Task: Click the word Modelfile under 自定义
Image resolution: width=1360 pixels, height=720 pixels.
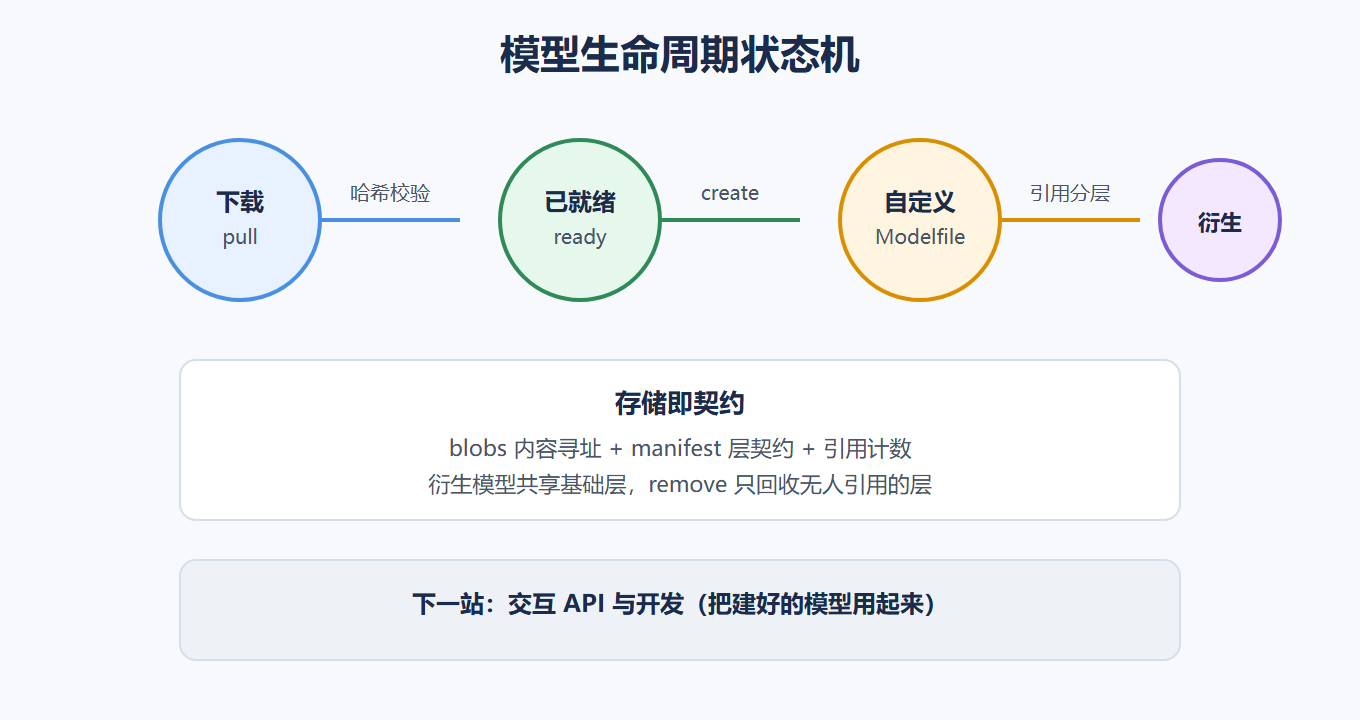Action: [920, 237]
